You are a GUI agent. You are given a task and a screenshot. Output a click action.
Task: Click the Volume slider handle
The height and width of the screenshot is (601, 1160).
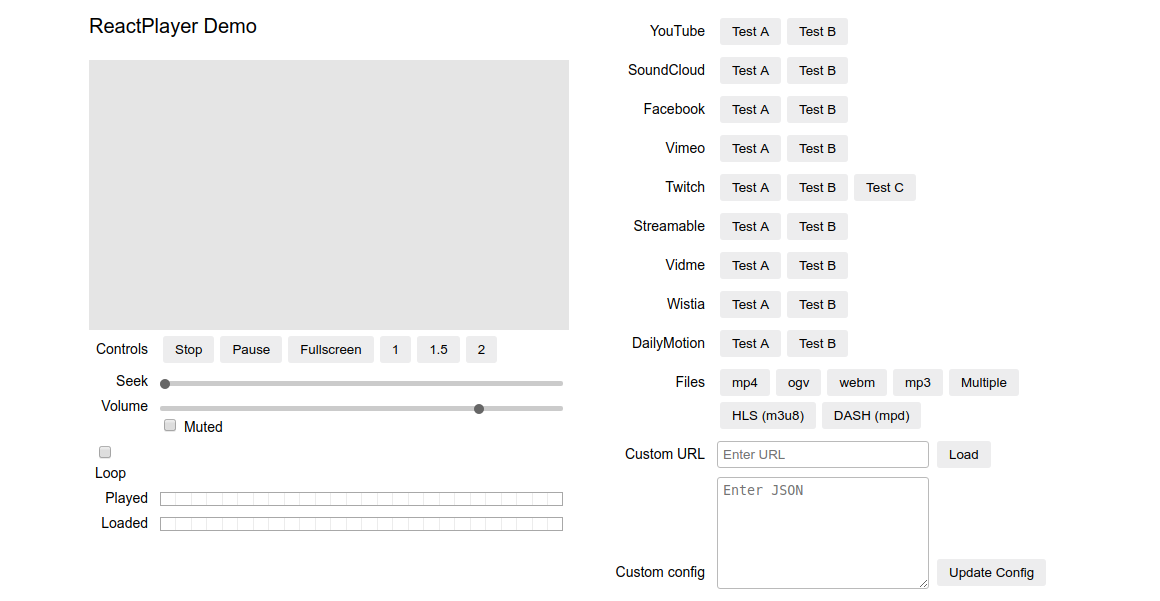coord(479,409)
